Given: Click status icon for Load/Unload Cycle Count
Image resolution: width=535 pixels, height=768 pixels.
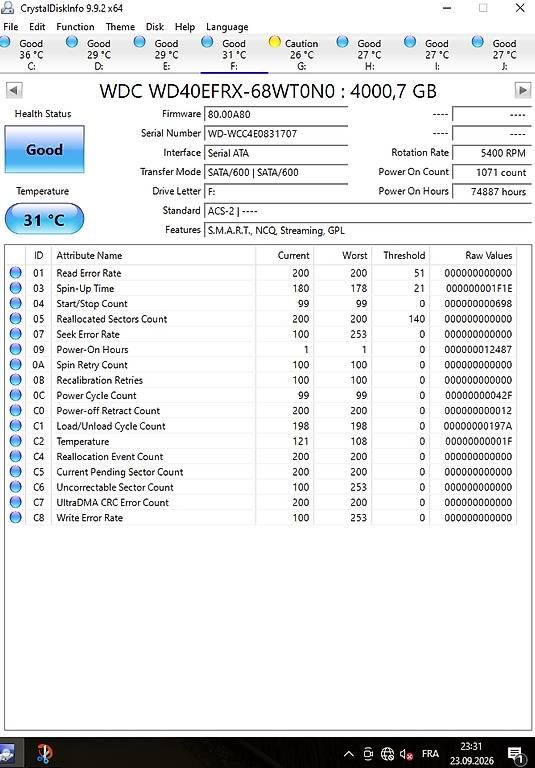Looking at the screenshot, I should coord(16,426).
